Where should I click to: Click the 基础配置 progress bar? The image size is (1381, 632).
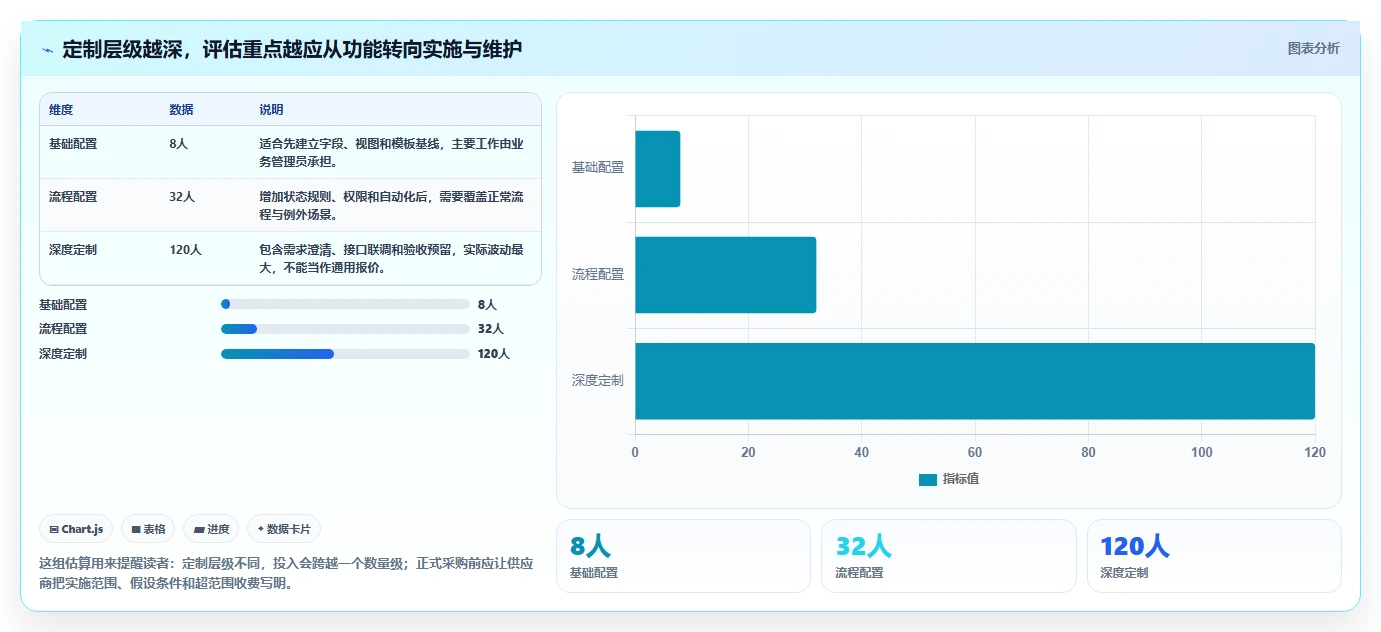tap(345, 304)
